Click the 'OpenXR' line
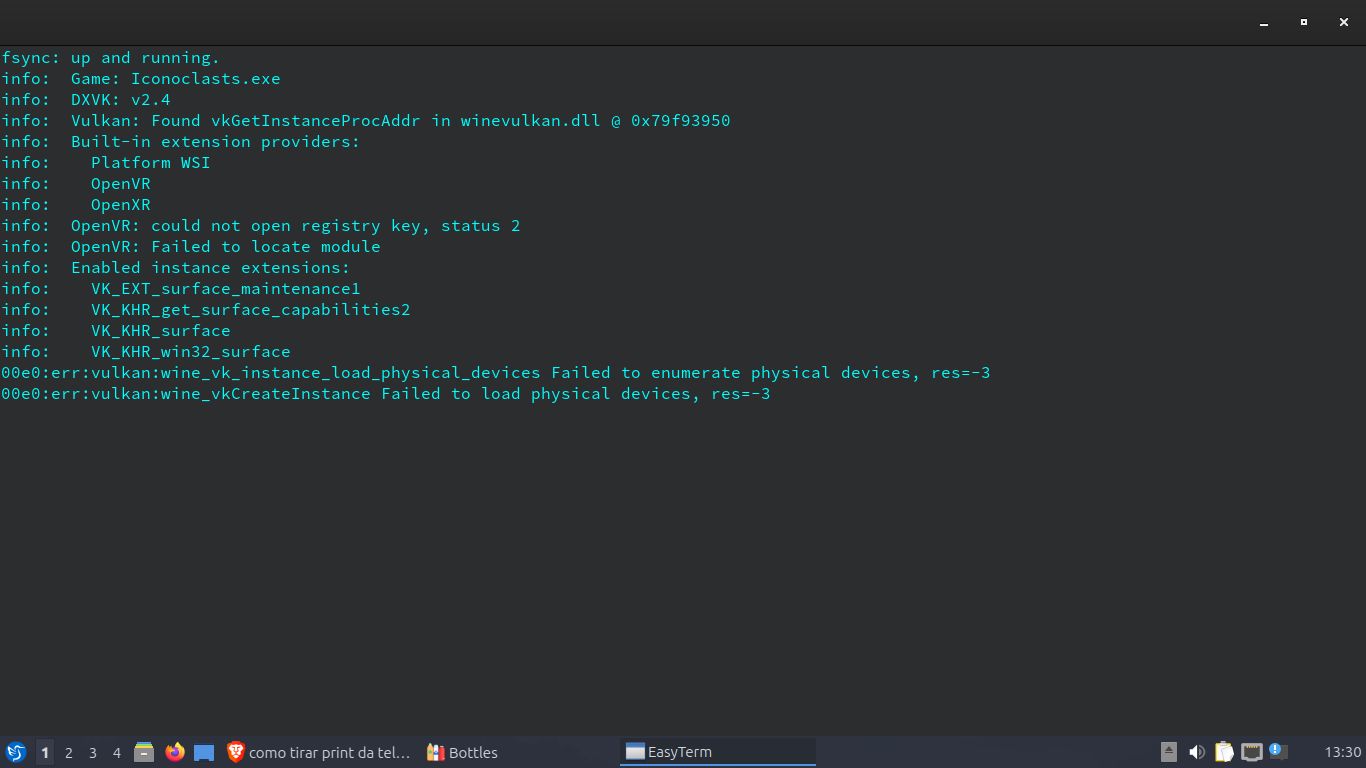Viewport: 1366px width, 768px height. tap(76, 205)
